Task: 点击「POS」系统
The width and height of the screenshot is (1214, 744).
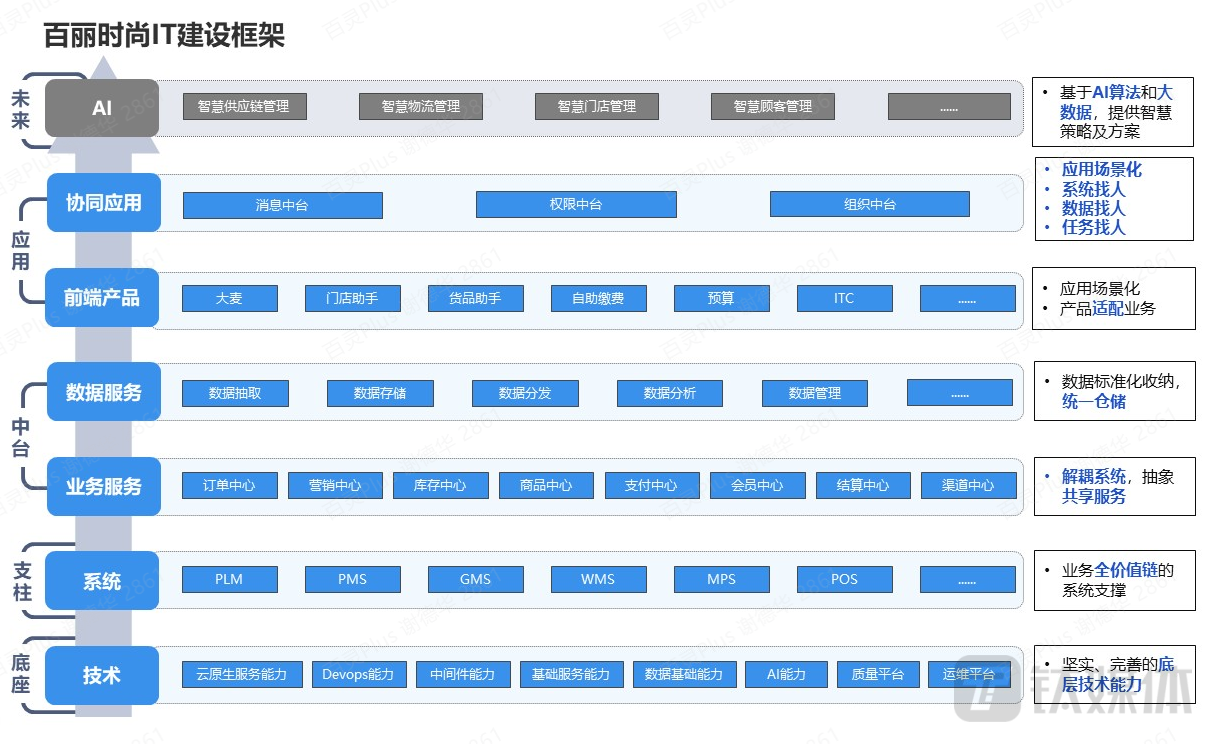Action: [844, 578]
